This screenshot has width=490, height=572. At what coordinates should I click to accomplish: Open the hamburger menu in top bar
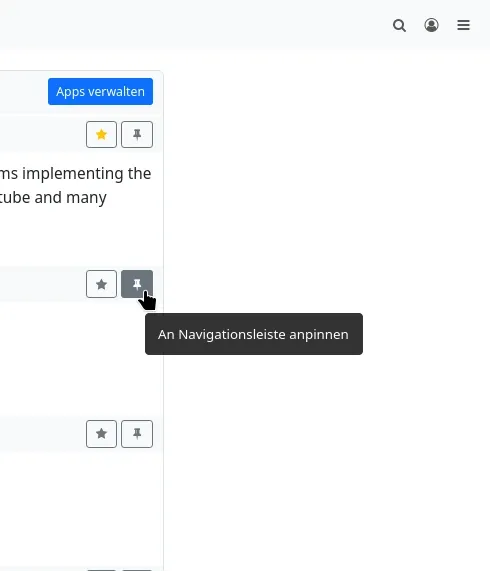point(463,25)
